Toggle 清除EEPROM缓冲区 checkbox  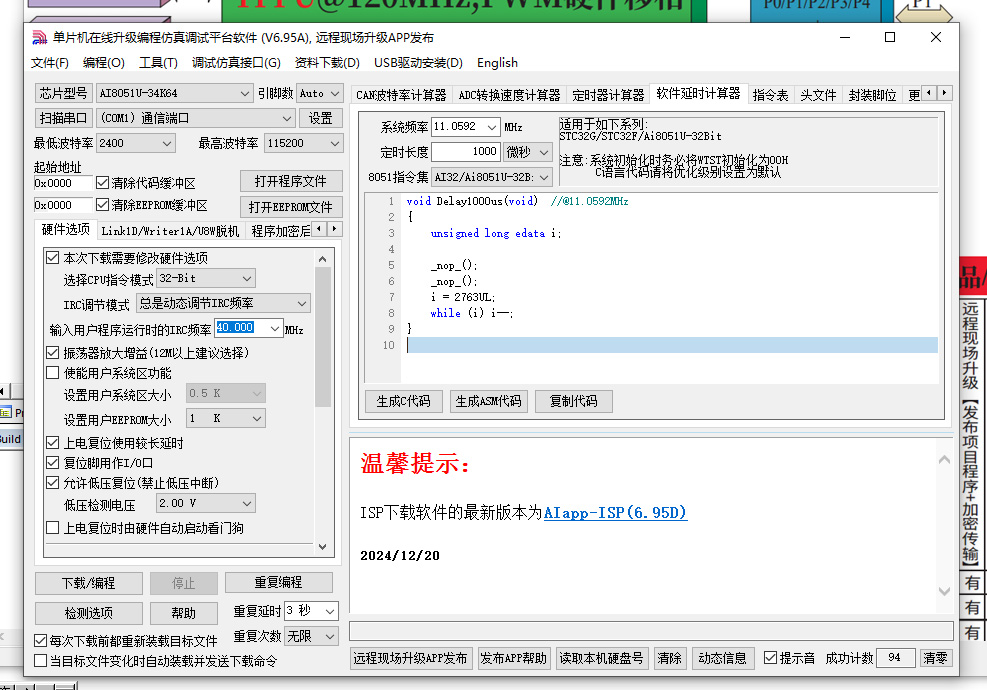coord(103,205)
